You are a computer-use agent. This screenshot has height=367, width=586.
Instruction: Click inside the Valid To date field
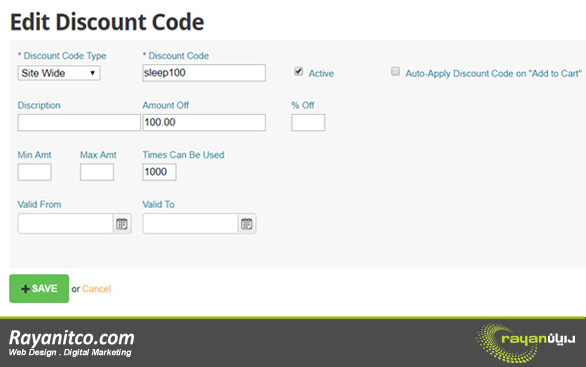(x=190, y=224)
